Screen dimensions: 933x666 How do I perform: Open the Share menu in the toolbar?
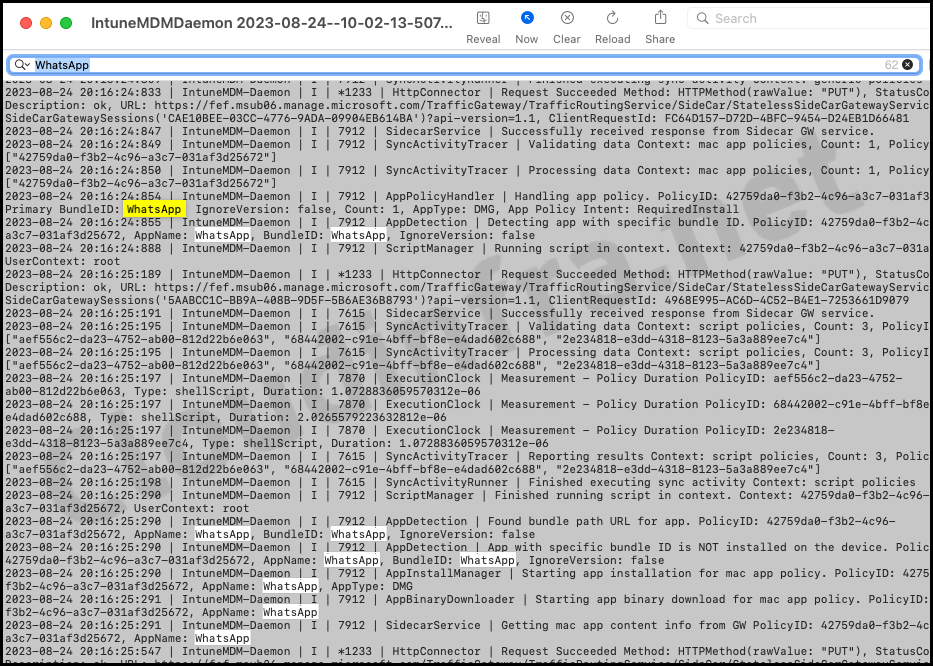(660, 18)
